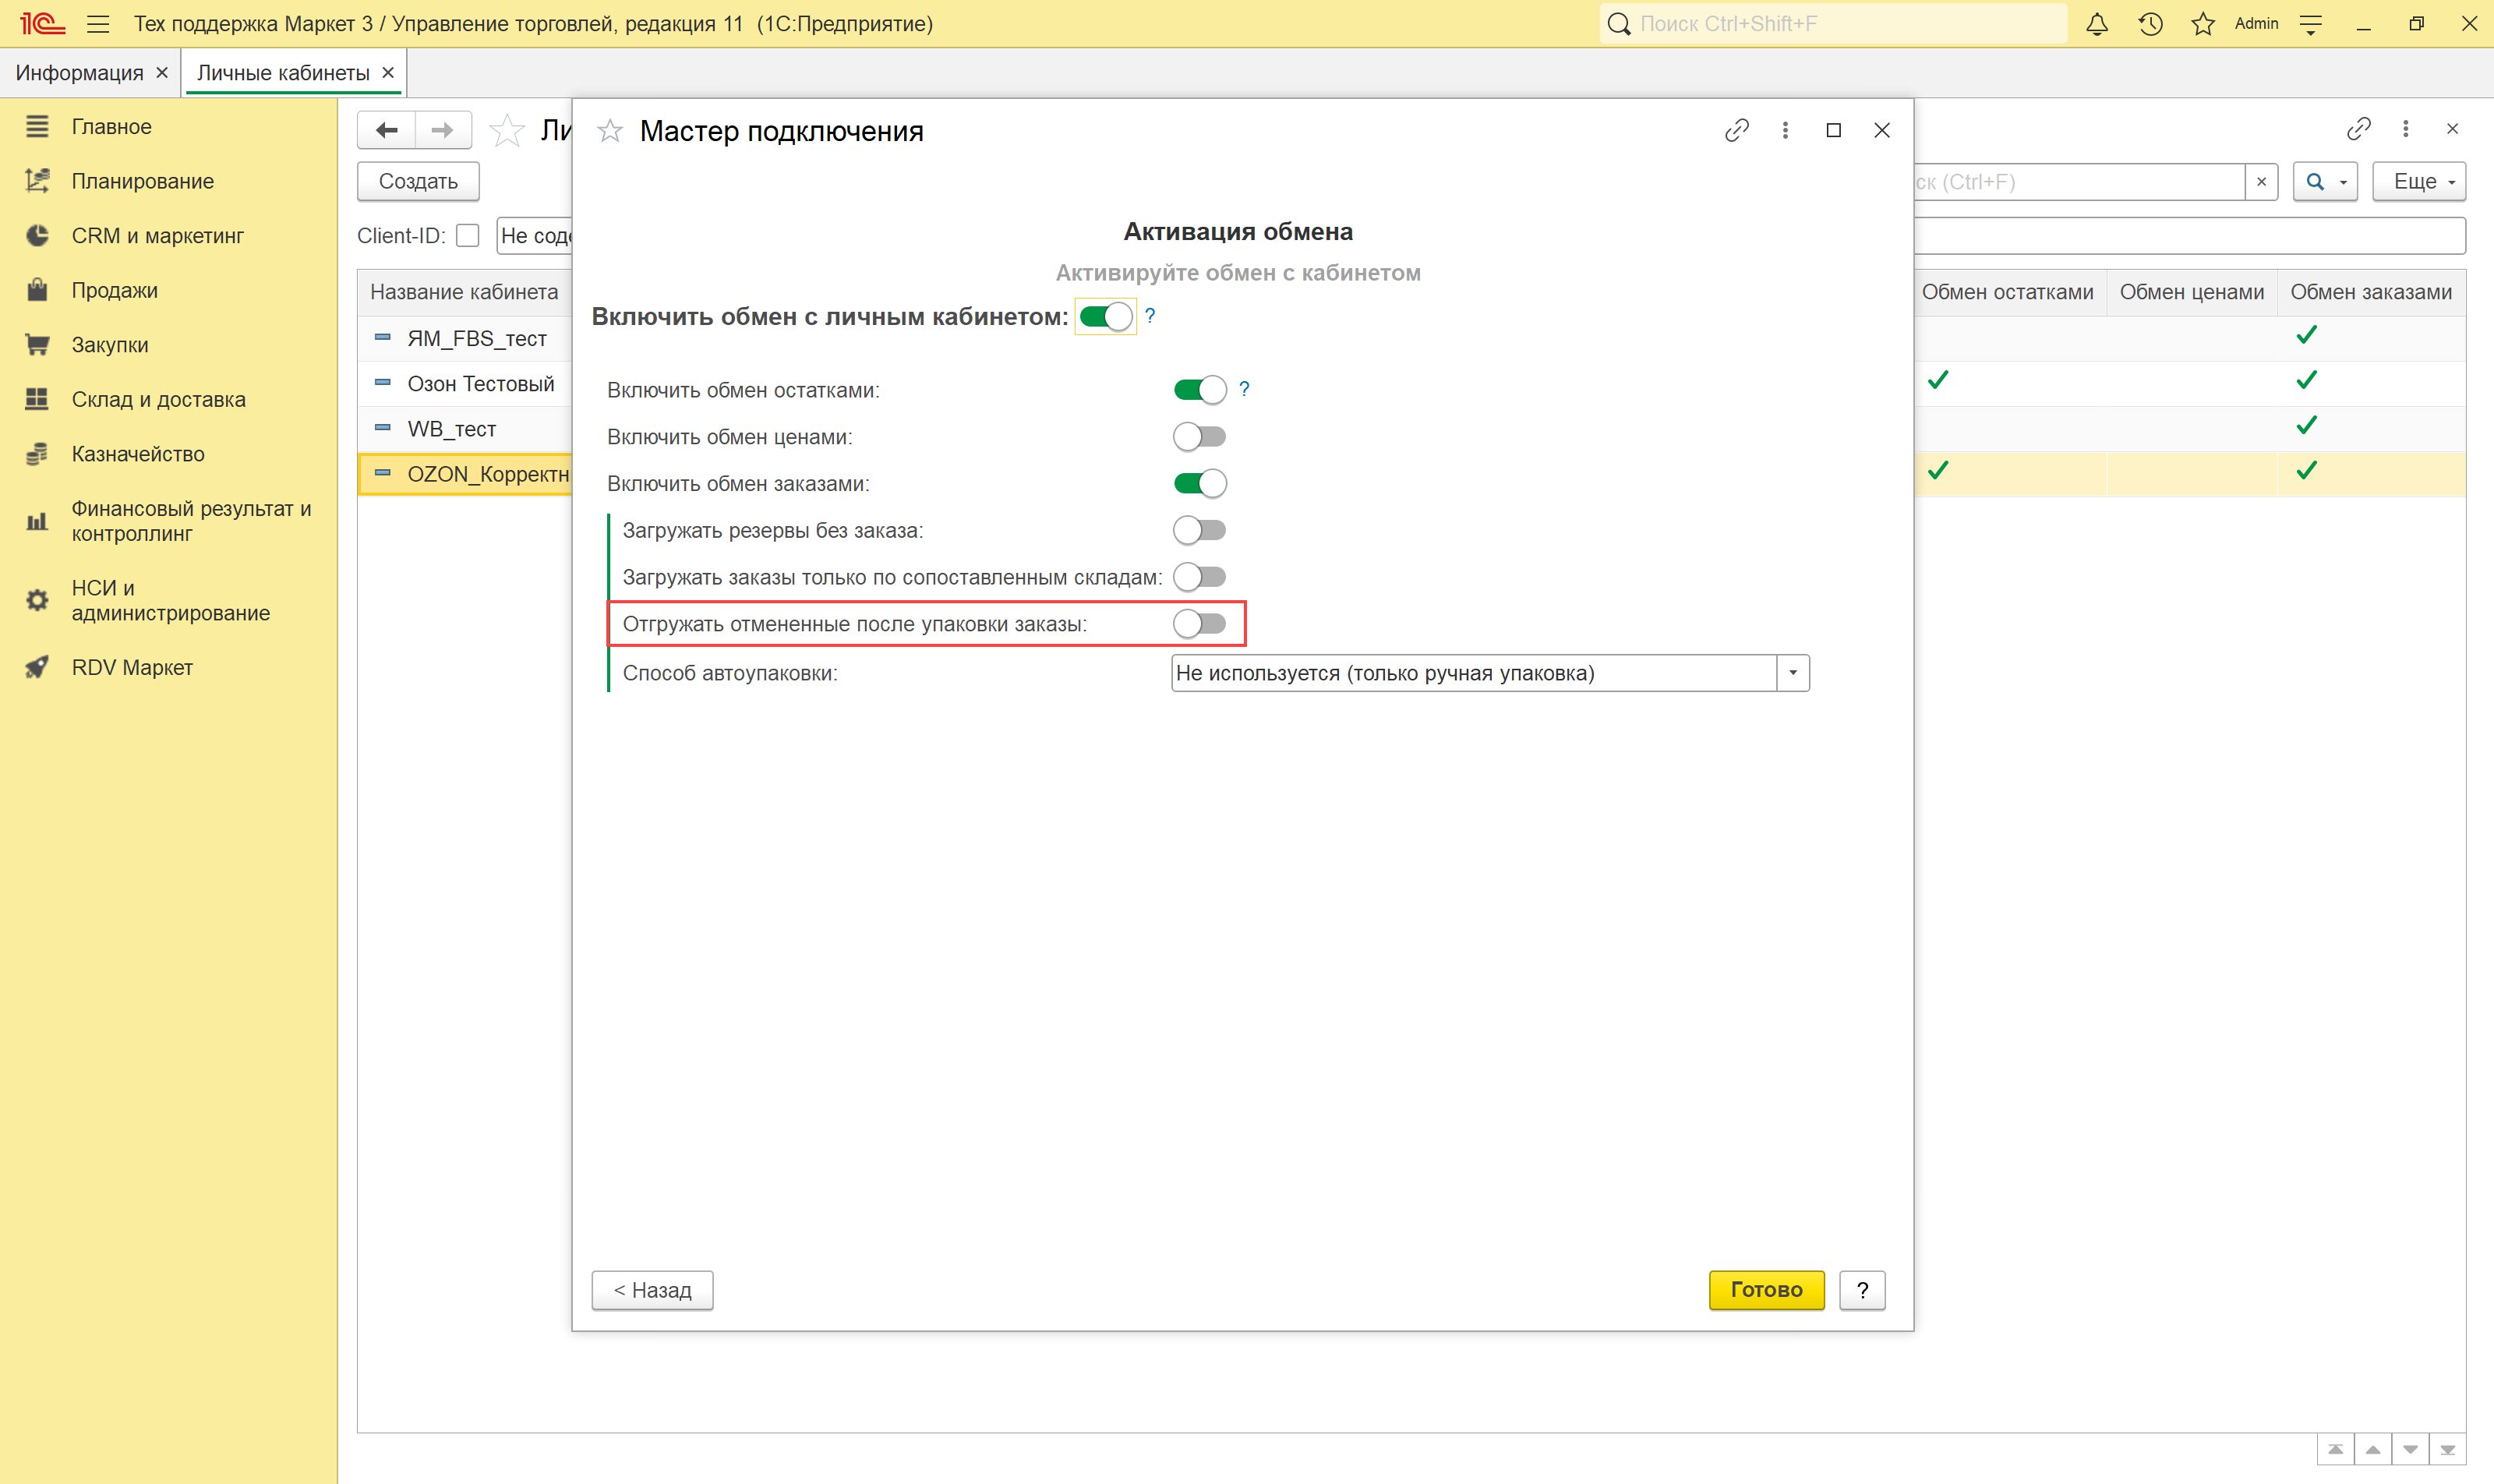Click the notifications bell icon
Screen dimensions: 2494x1484
coord(2097,24)
